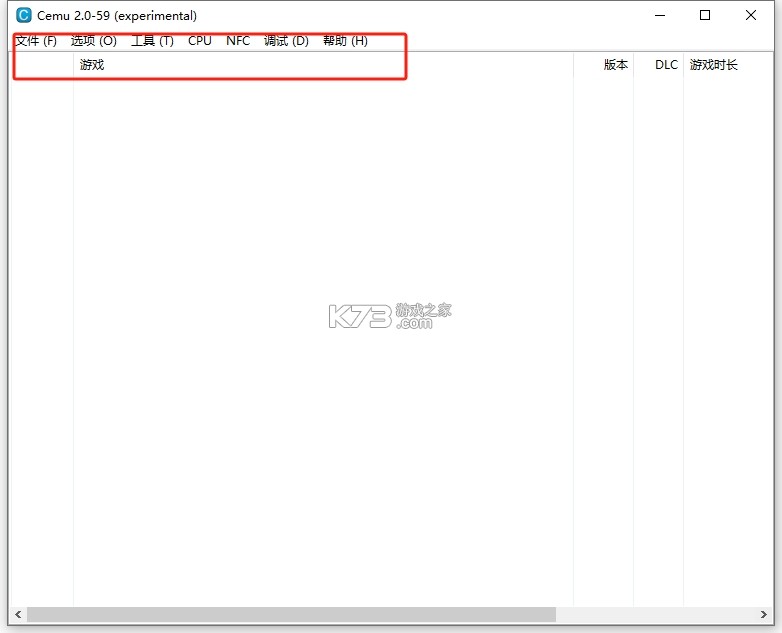Screen dimensions: 782x633
Task: Maximize the Cemu window
Action: (x=705, y=15)
